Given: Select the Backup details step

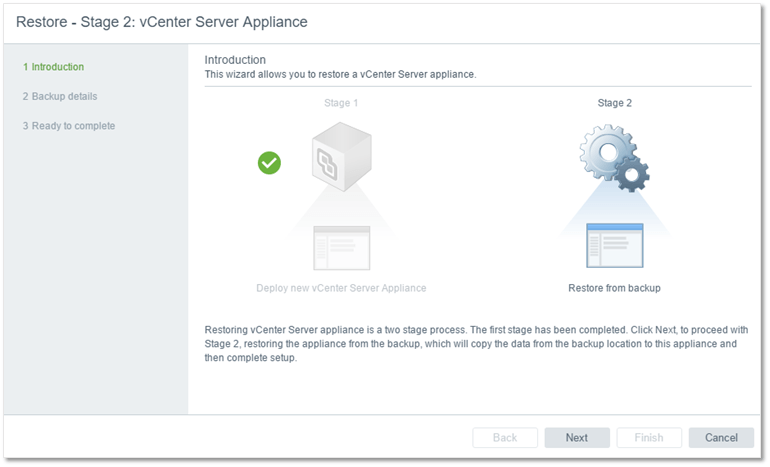Looking at the screenshot, I should (60, 96).
